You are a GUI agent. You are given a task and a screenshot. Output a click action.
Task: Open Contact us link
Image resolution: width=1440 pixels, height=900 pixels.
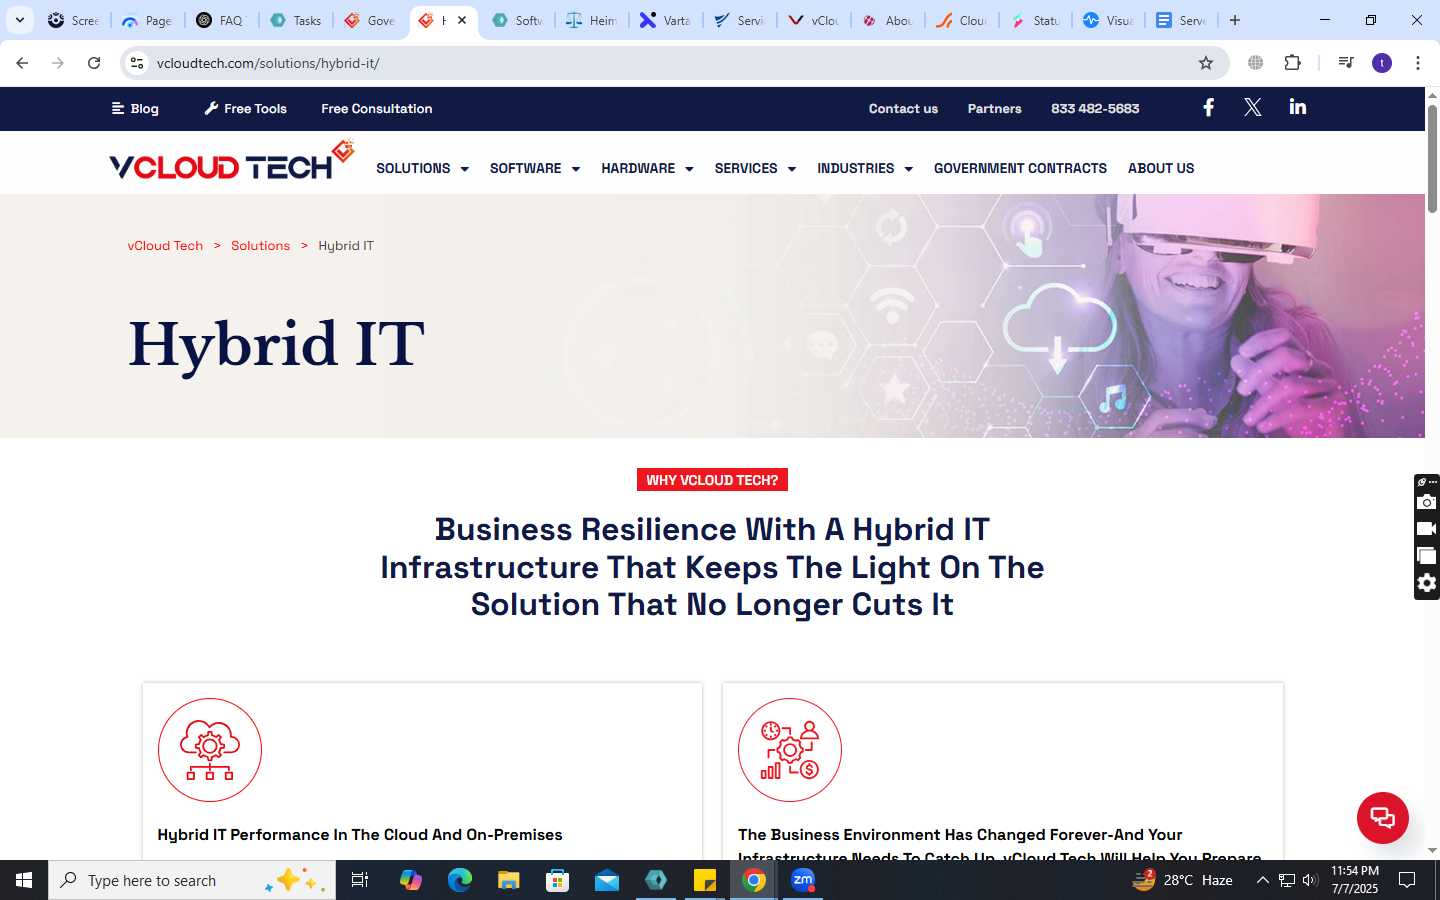[x=903, y=108]
